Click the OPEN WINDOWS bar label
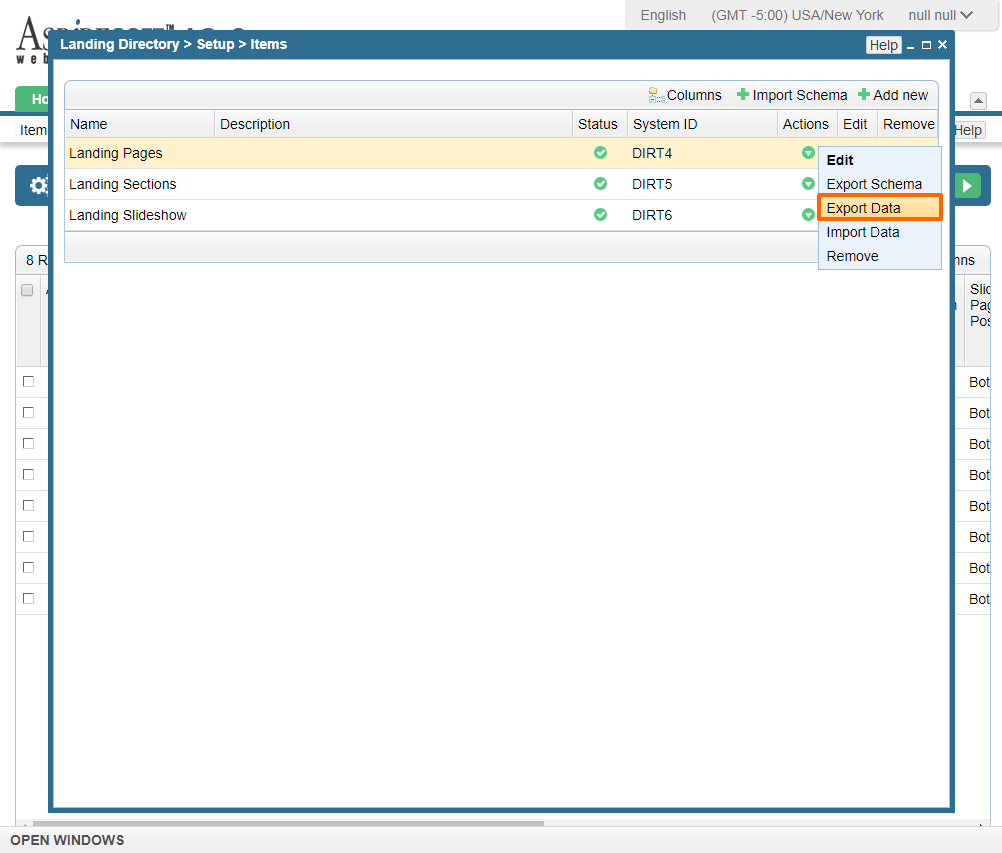Screen dimensions: 1002x853 67,840
